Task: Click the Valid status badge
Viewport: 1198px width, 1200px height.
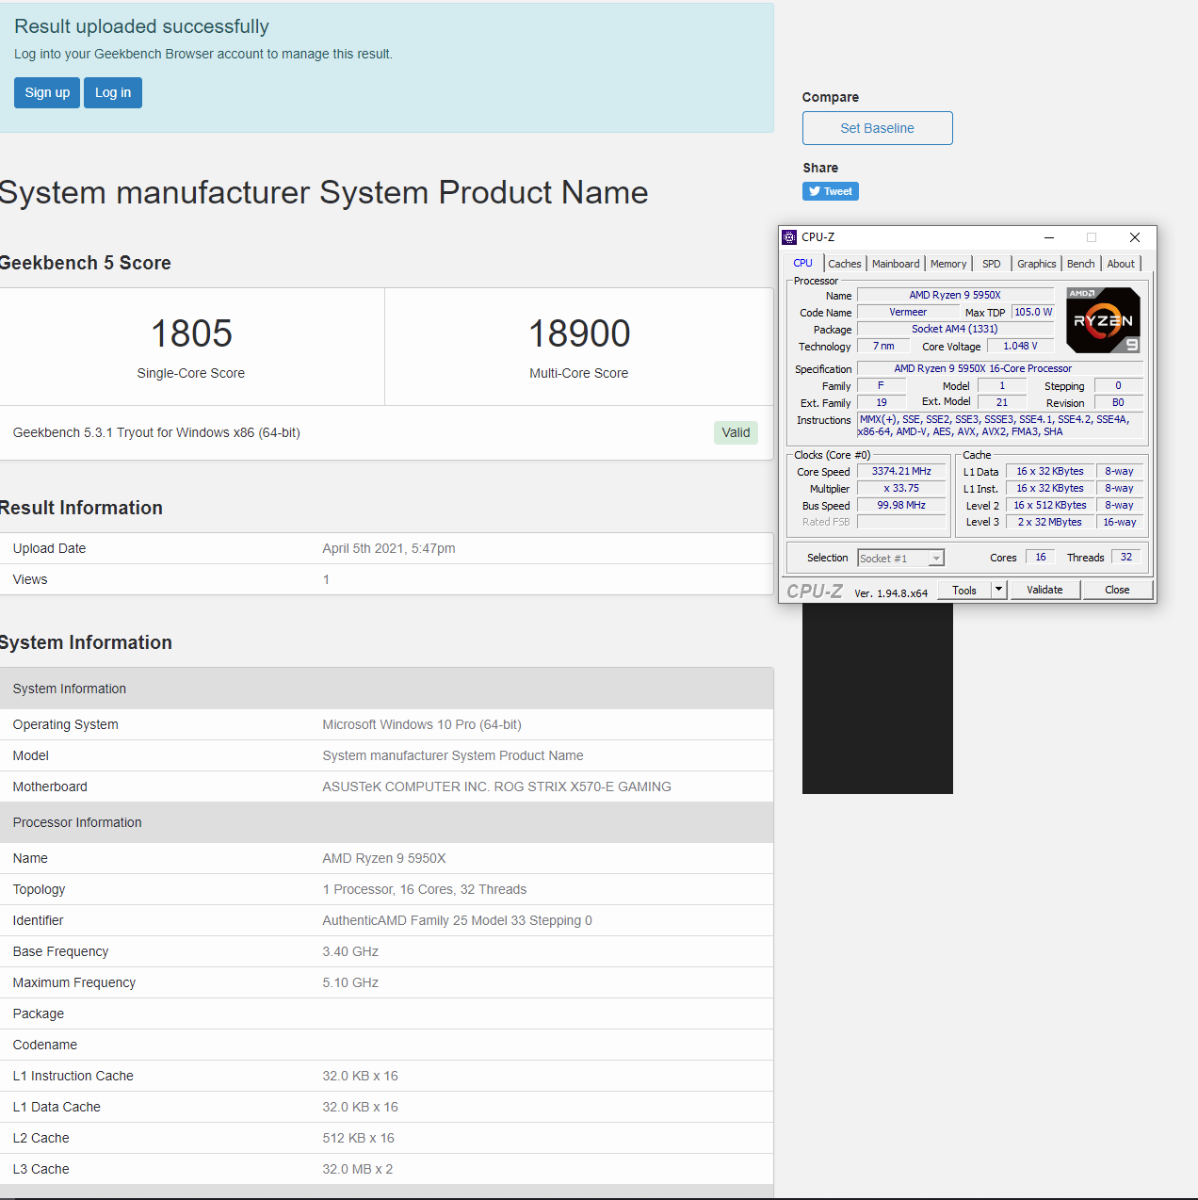Action: [736, 433]
